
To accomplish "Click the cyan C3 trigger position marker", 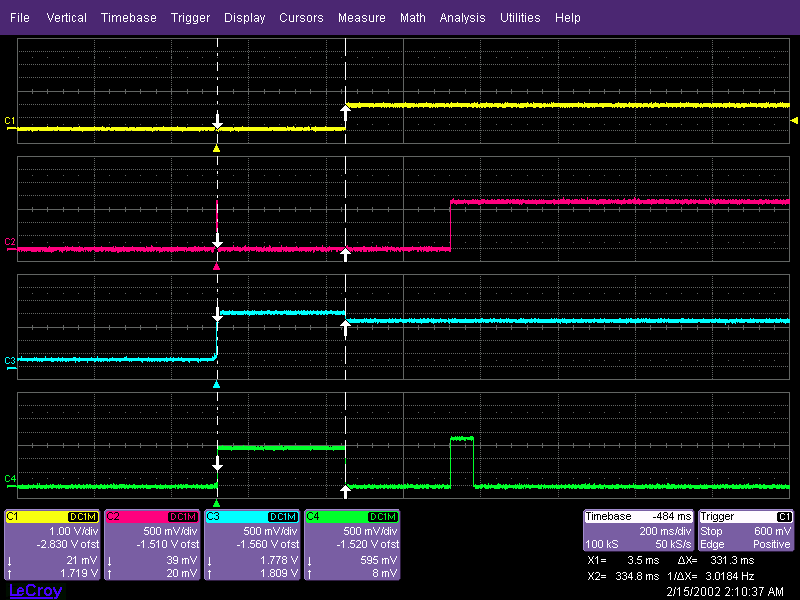I will click(x=216, y=385).
